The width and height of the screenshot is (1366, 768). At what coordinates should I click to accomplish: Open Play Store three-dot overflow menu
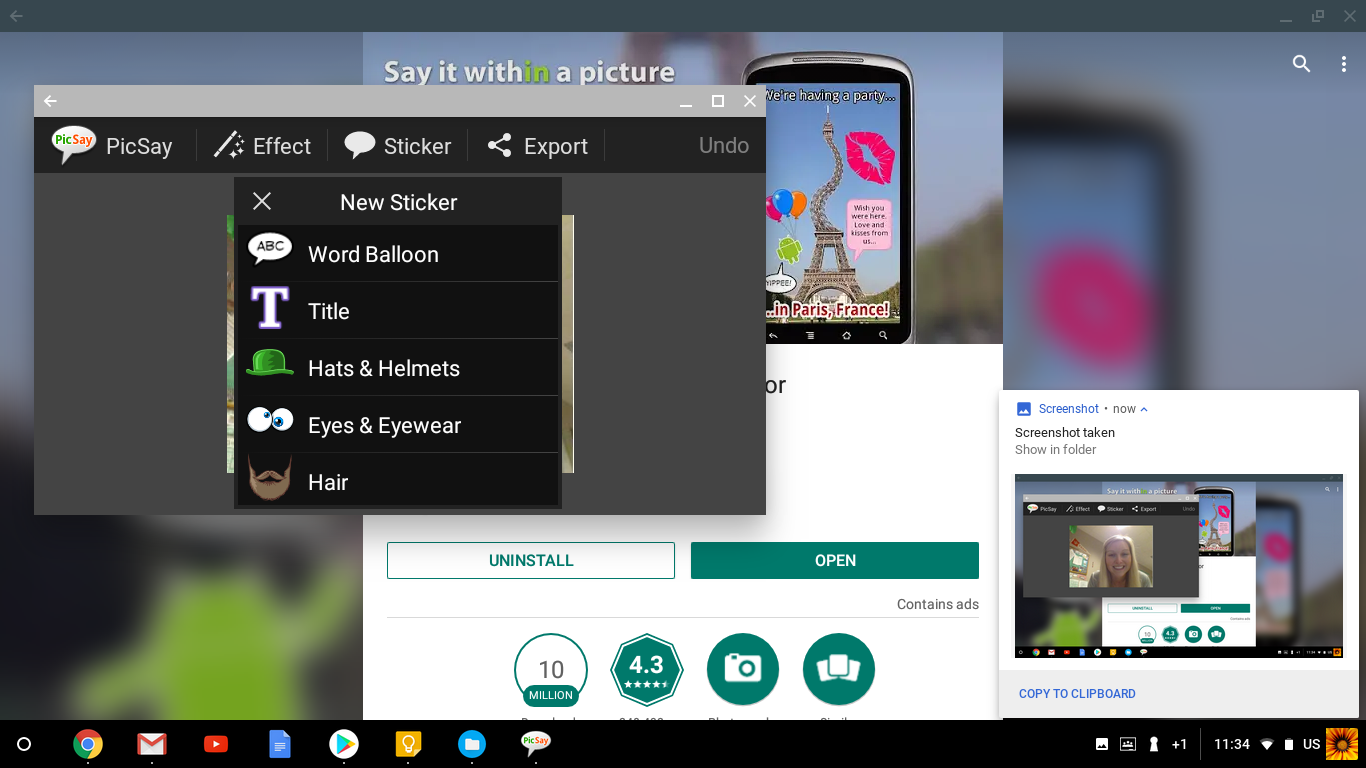click(1343, 64)
